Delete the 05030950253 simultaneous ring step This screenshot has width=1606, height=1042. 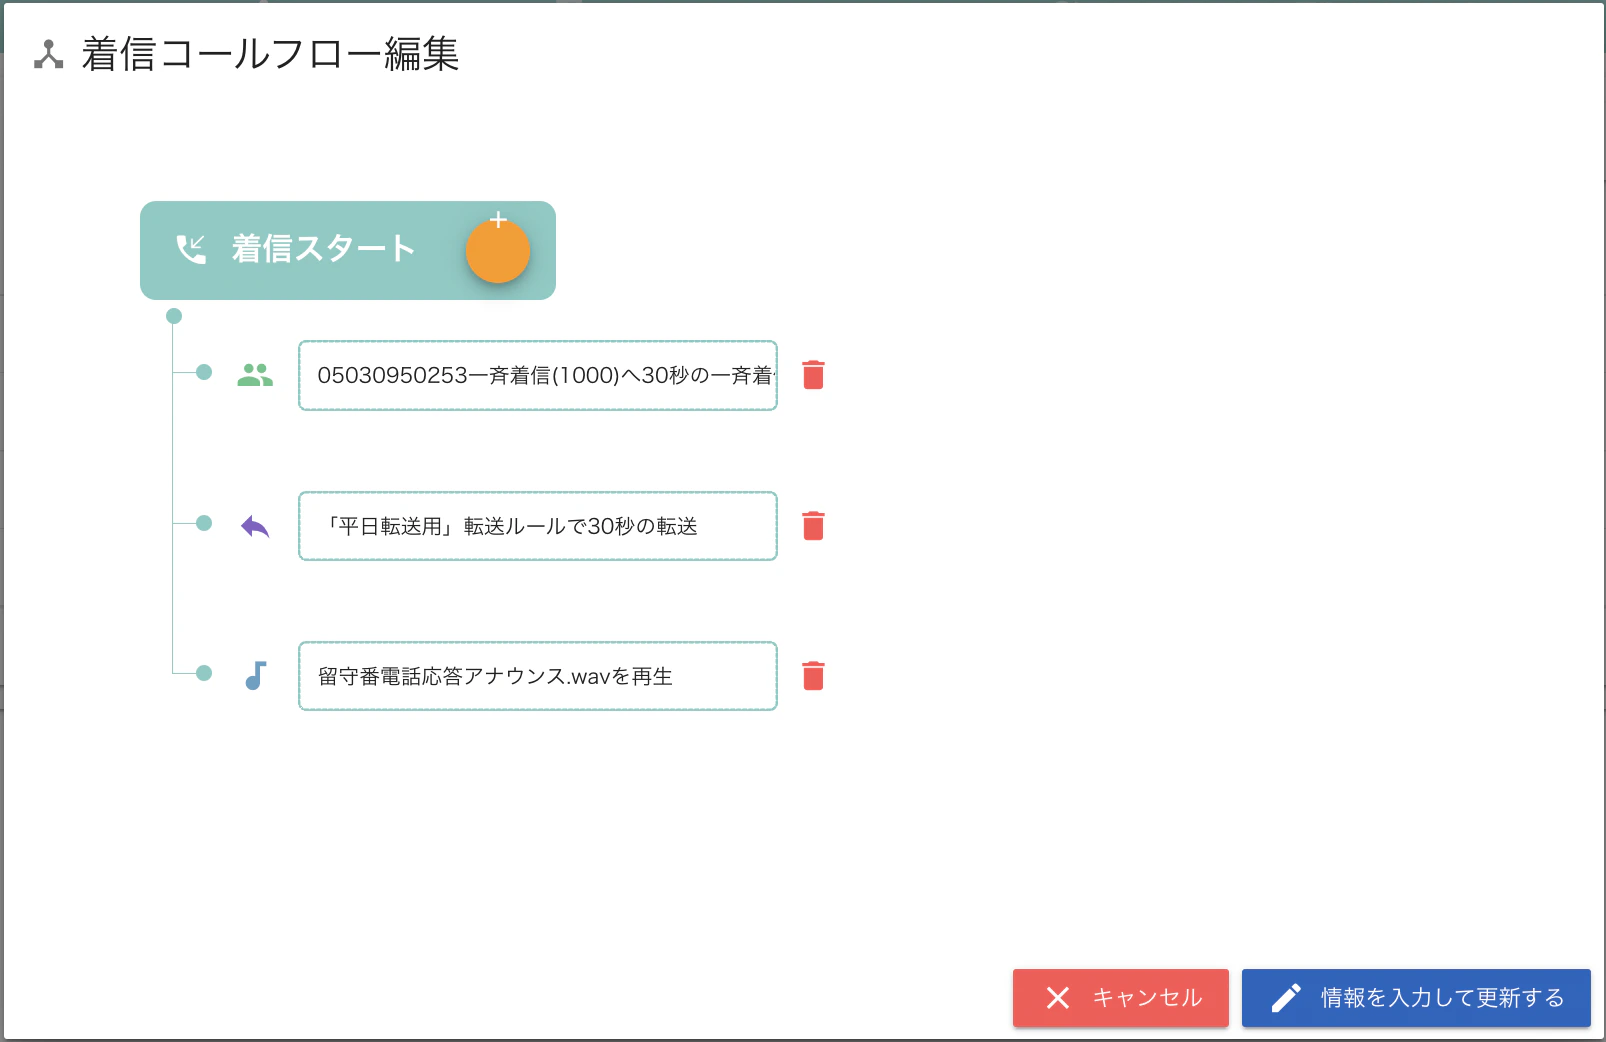814,375
